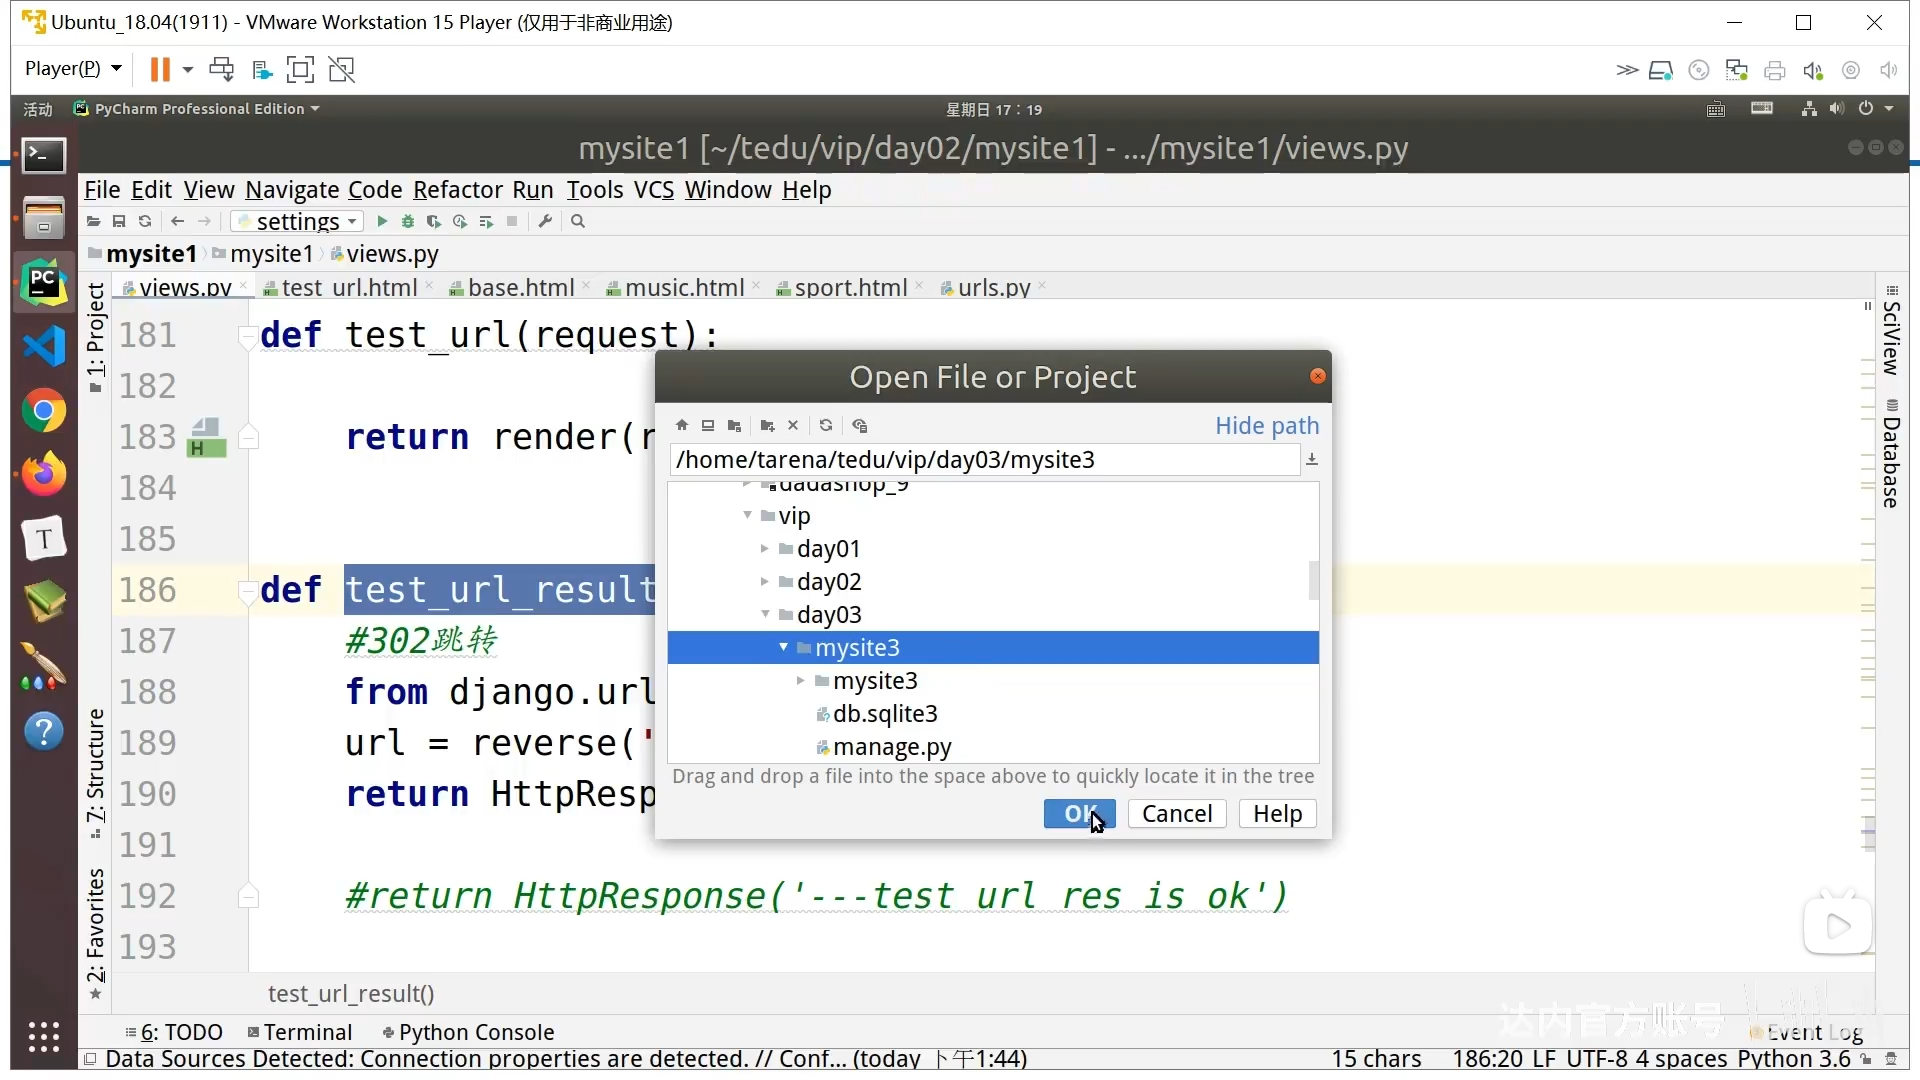Collapse the vip folder node
1920x1080 pixels.
747,516
